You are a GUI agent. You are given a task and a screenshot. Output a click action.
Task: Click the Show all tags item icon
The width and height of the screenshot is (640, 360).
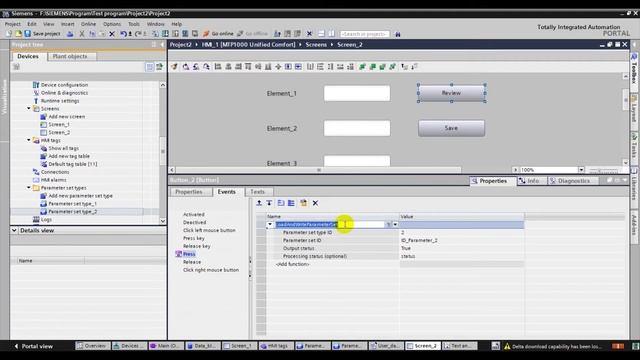tap(44, 149)
